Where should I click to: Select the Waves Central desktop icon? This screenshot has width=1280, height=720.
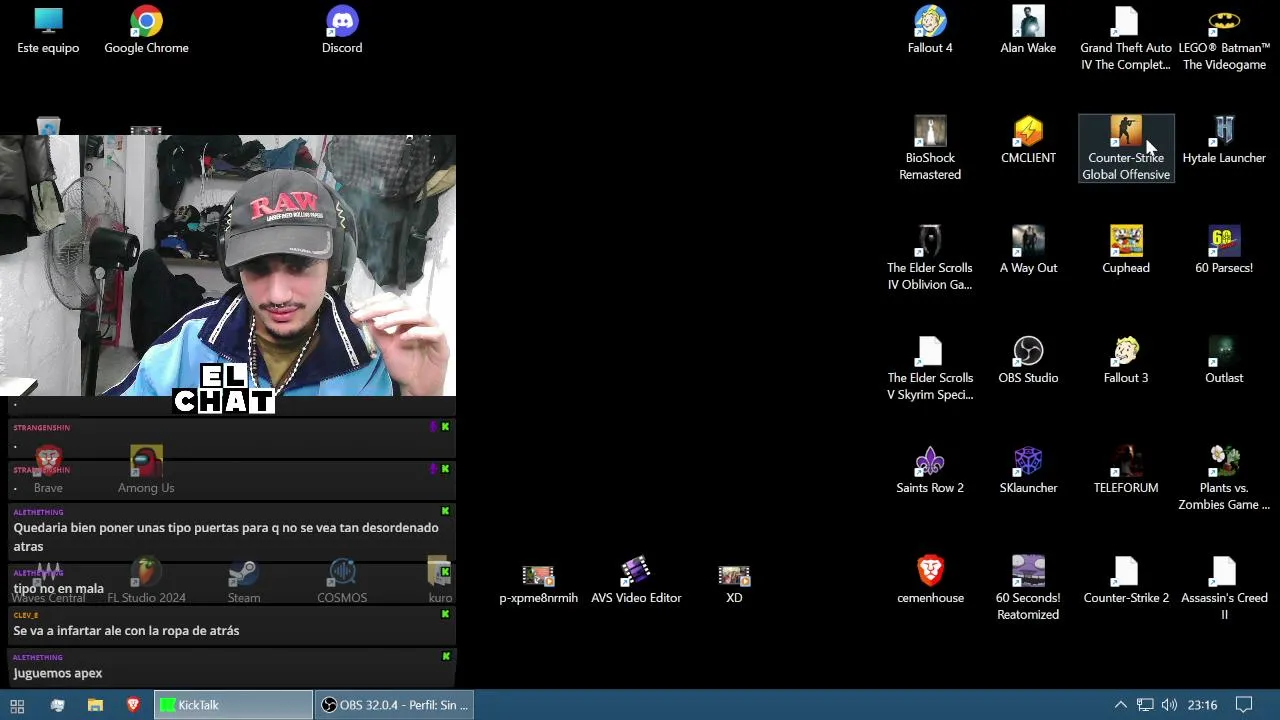point(48,581)
